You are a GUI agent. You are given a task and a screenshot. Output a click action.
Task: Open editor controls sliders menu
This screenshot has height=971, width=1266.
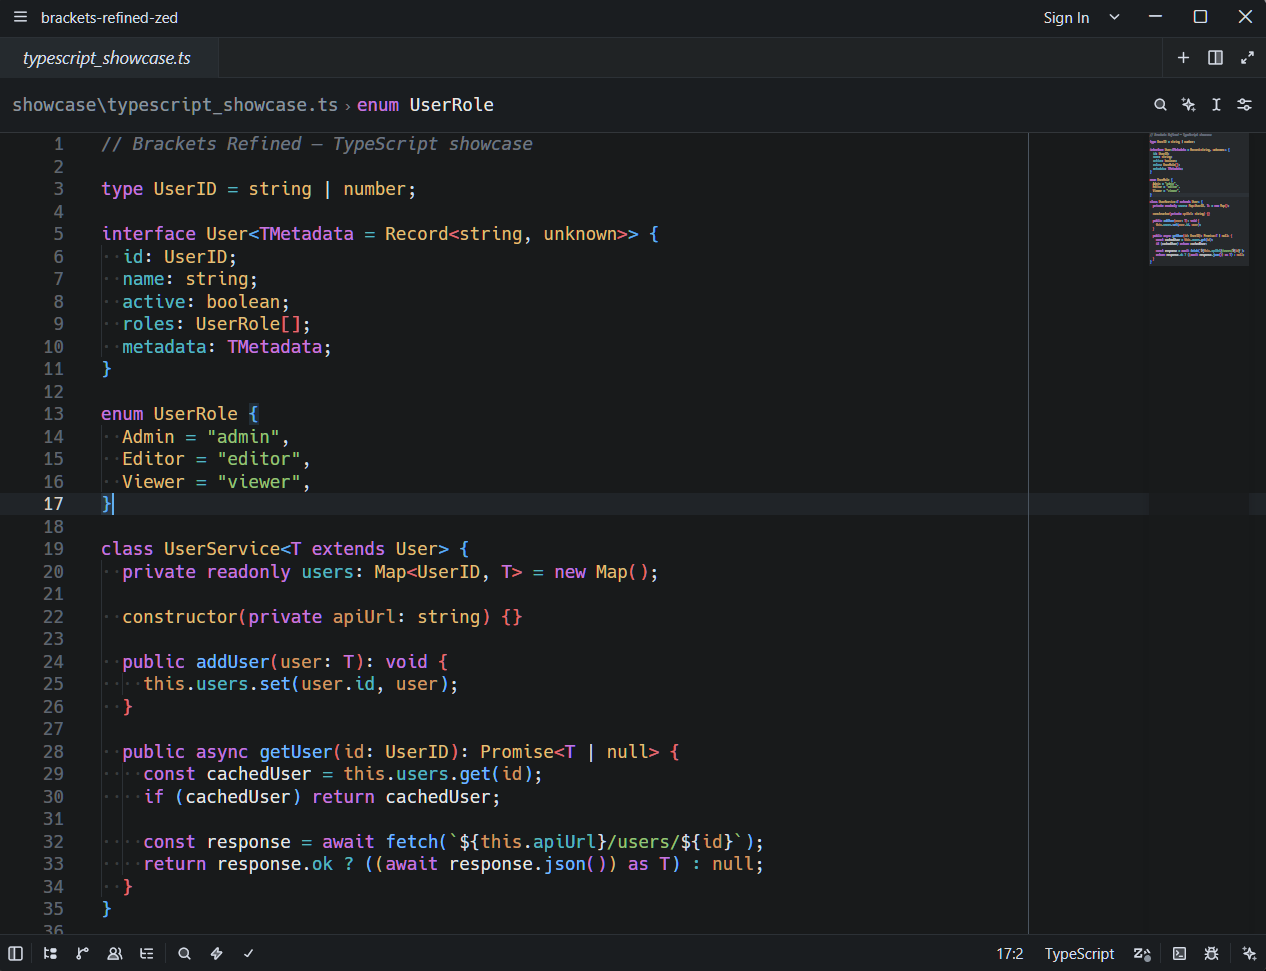[x=1244, y=105]
